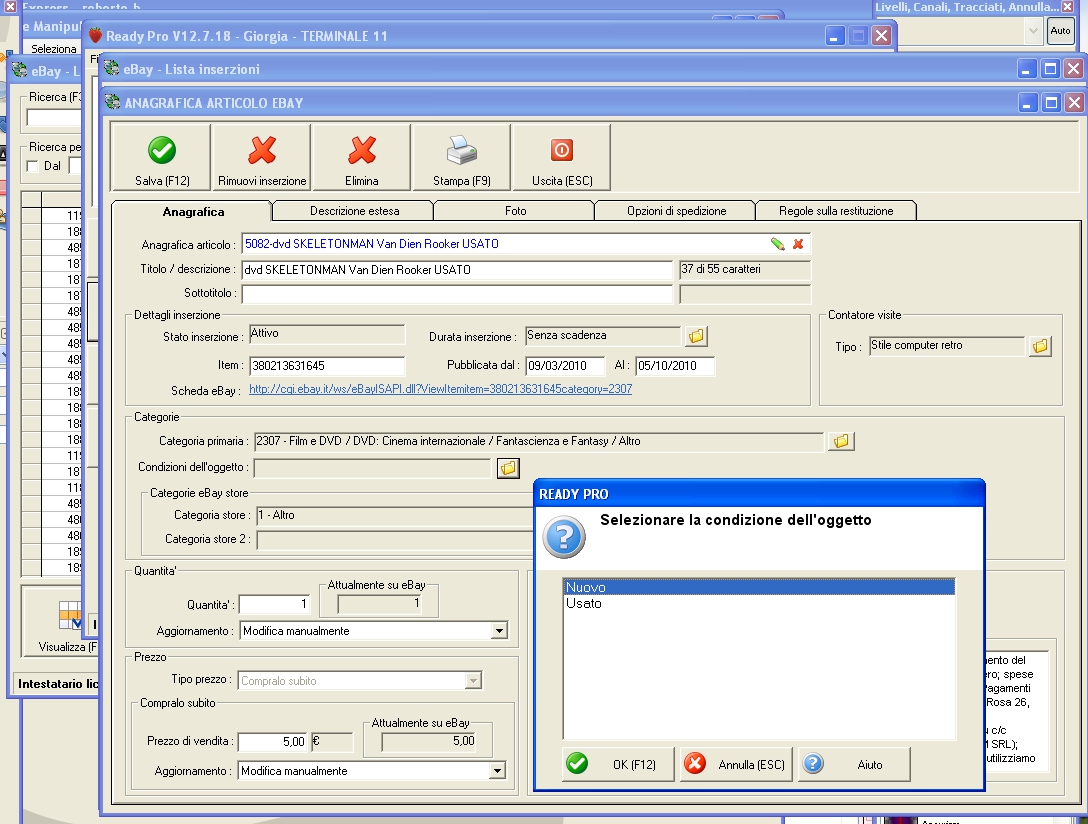Exit via the Uscita (ESC) button
The image size is (1088, 824).
[561, 157]
